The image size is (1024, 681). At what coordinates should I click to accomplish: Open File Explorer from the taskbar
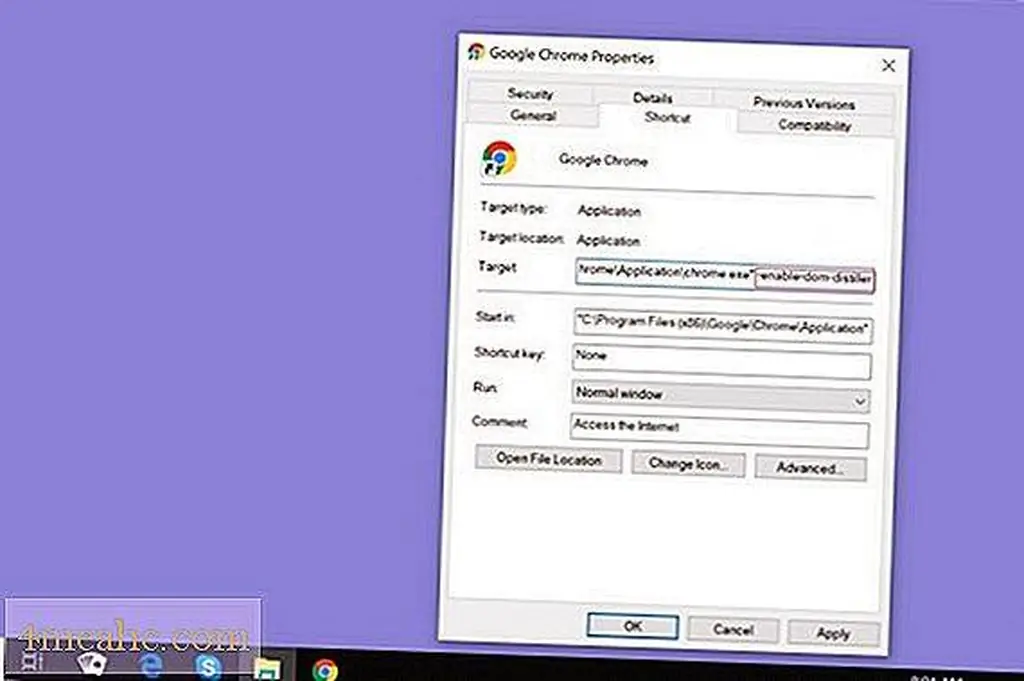click(x=267, y=669)
